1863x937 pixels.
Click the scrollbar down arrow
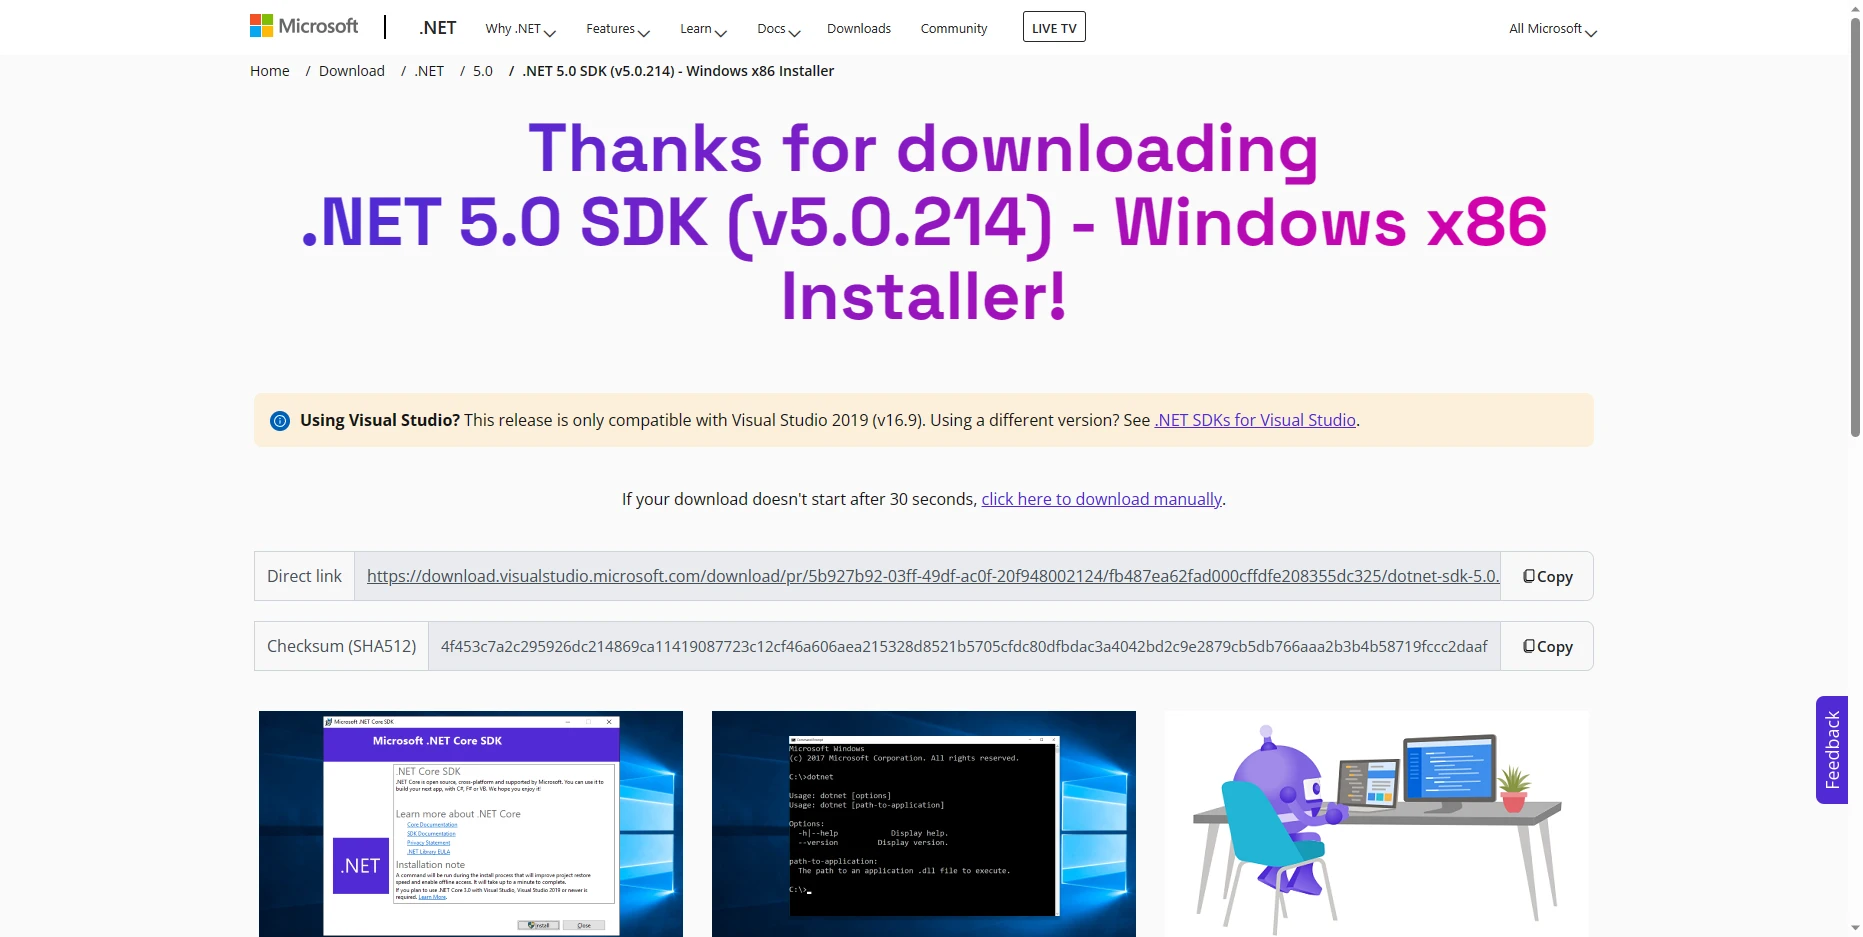coord(1855,928)
